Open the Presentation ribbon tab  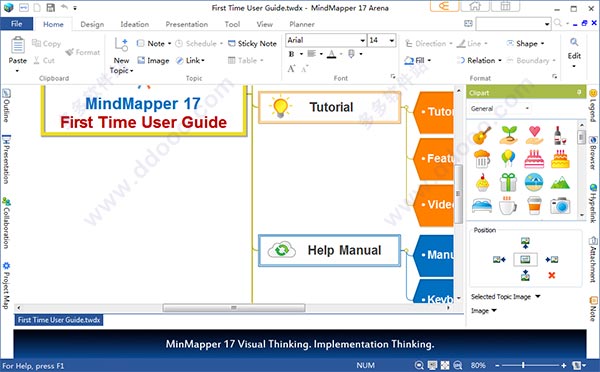pos(187,24)
